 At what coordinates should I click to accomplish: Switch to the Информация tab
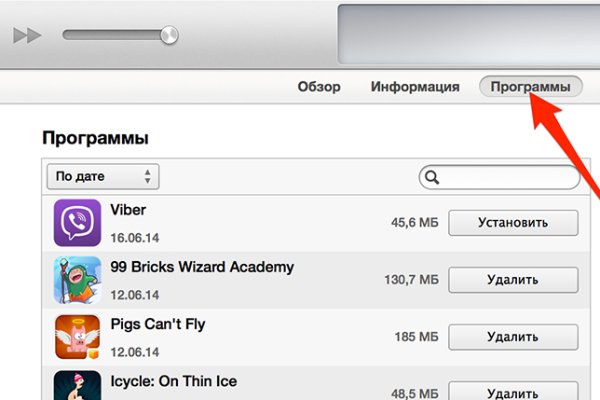tap(415, 87)
